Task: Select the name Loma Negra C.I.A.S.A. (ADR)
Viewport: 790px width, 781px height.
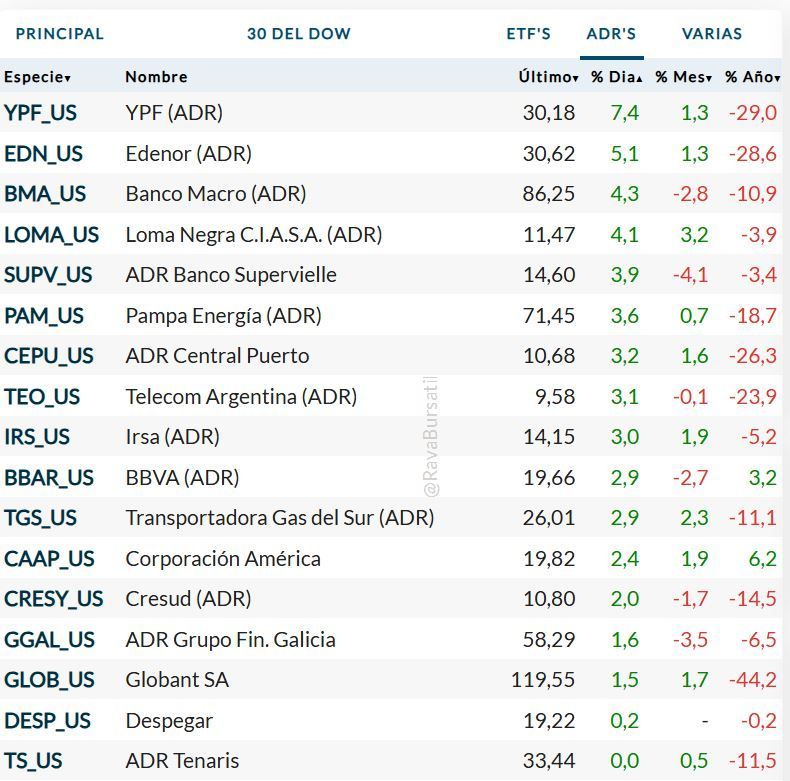Action: 254,235
